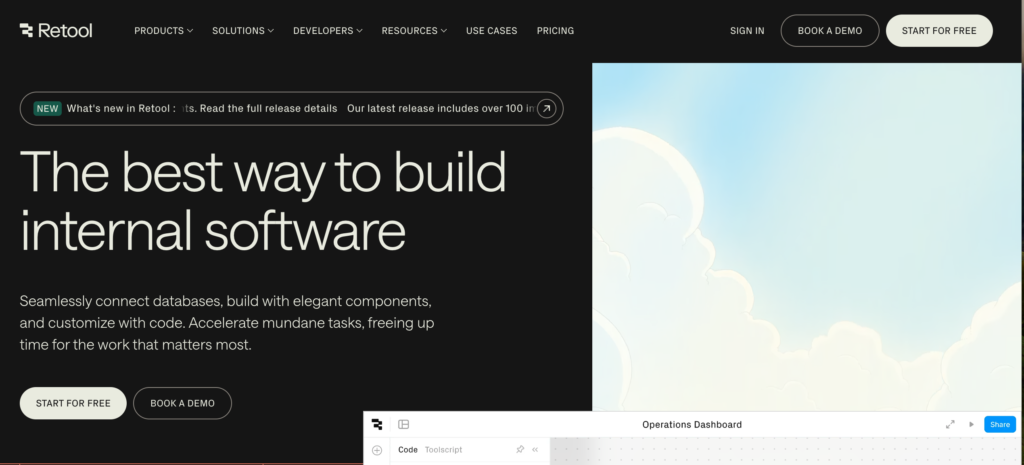Click the Share button in the Operations Dashboard
The image size is (1024, 465).
1000,425
